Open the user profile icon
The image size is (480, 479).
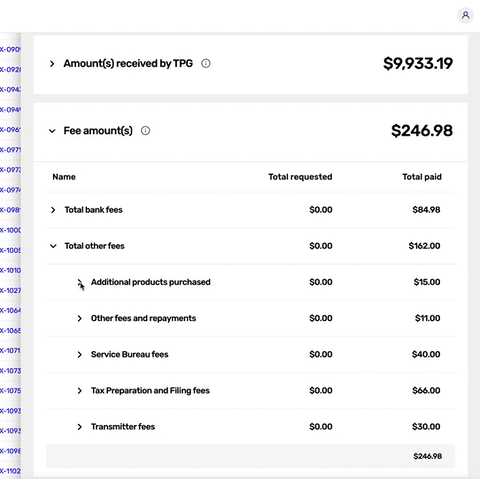coord(465,15)
